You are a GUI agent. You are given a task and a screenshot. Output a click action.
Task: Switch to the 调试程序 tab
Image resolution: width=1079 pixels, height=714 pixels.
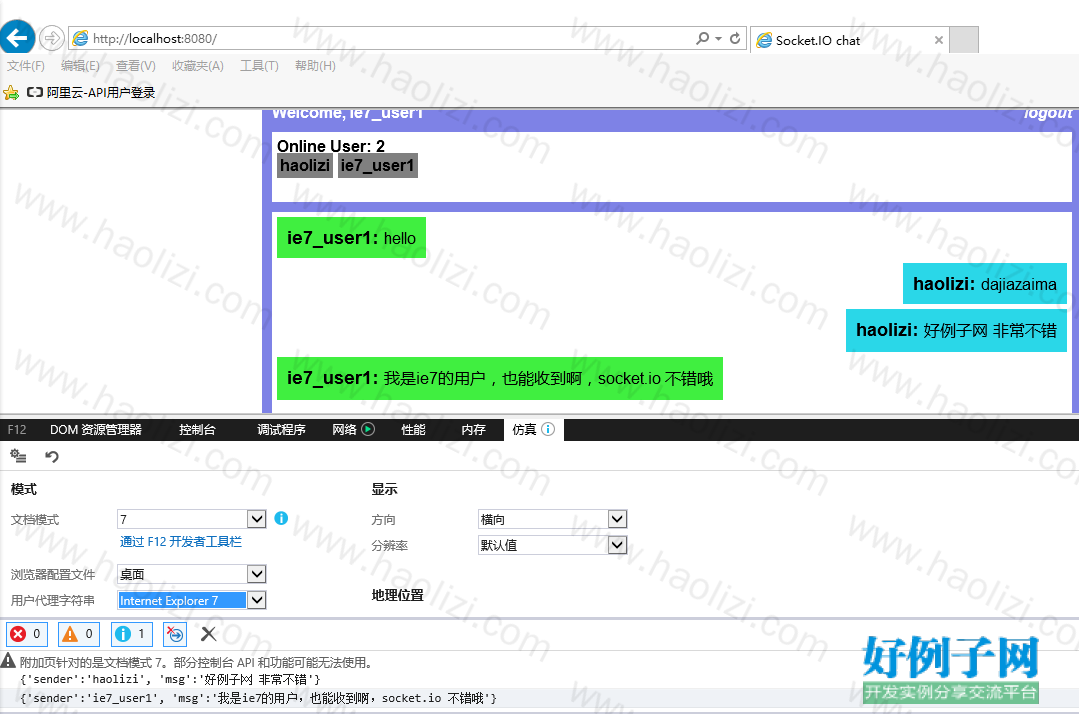coord(281,429)
